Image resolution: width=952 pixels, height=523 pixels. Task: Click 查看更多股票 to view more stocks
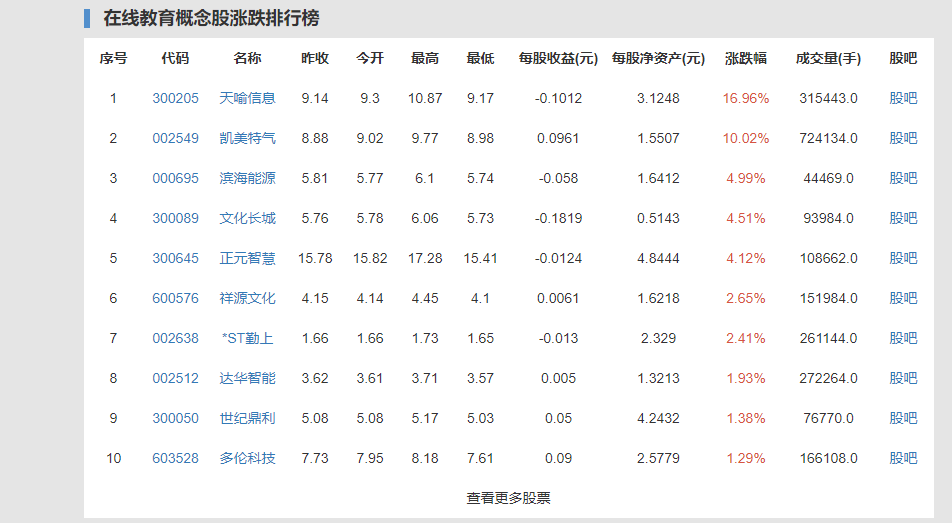[x=508, y=498]
